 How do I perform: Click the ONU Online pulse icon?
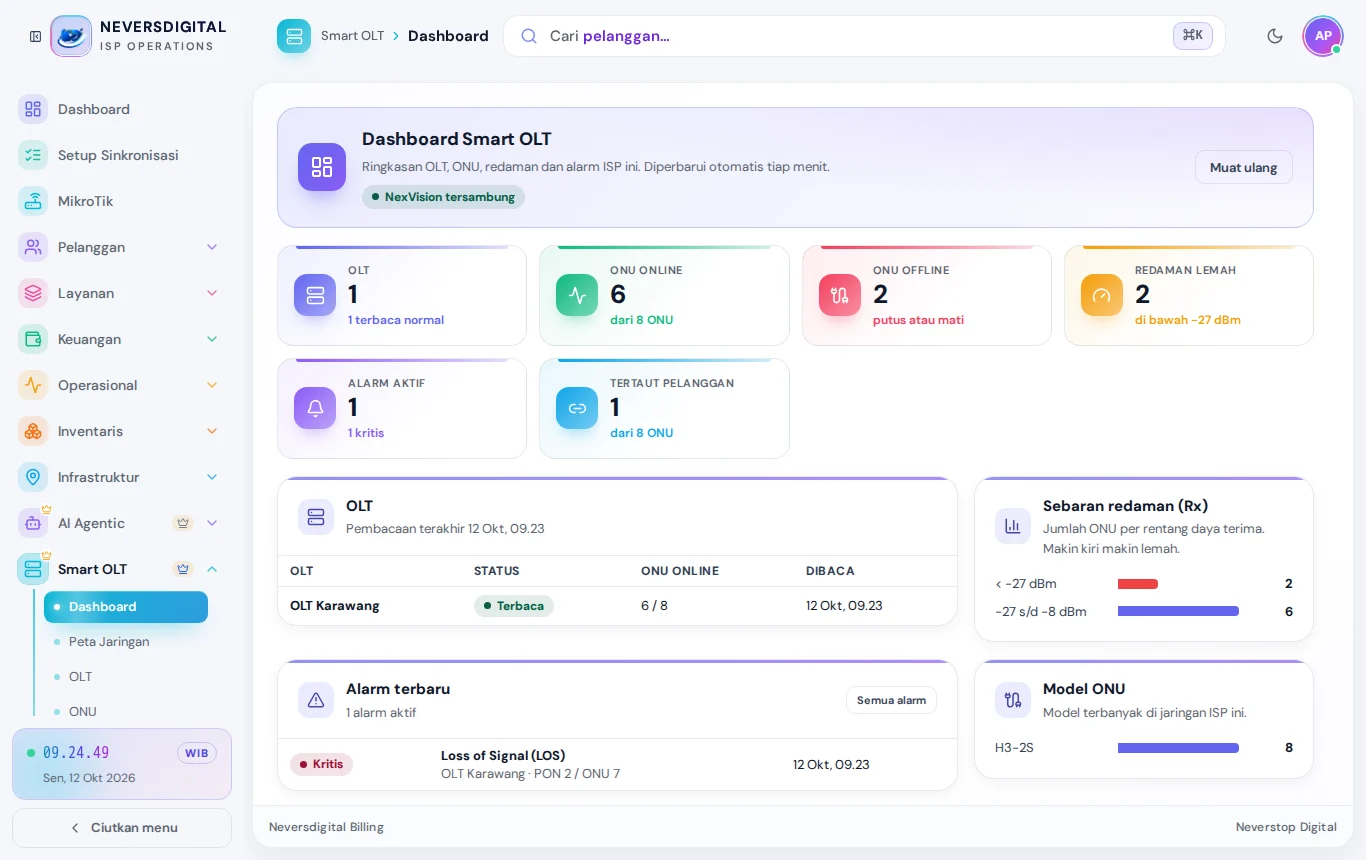point(577,295)
